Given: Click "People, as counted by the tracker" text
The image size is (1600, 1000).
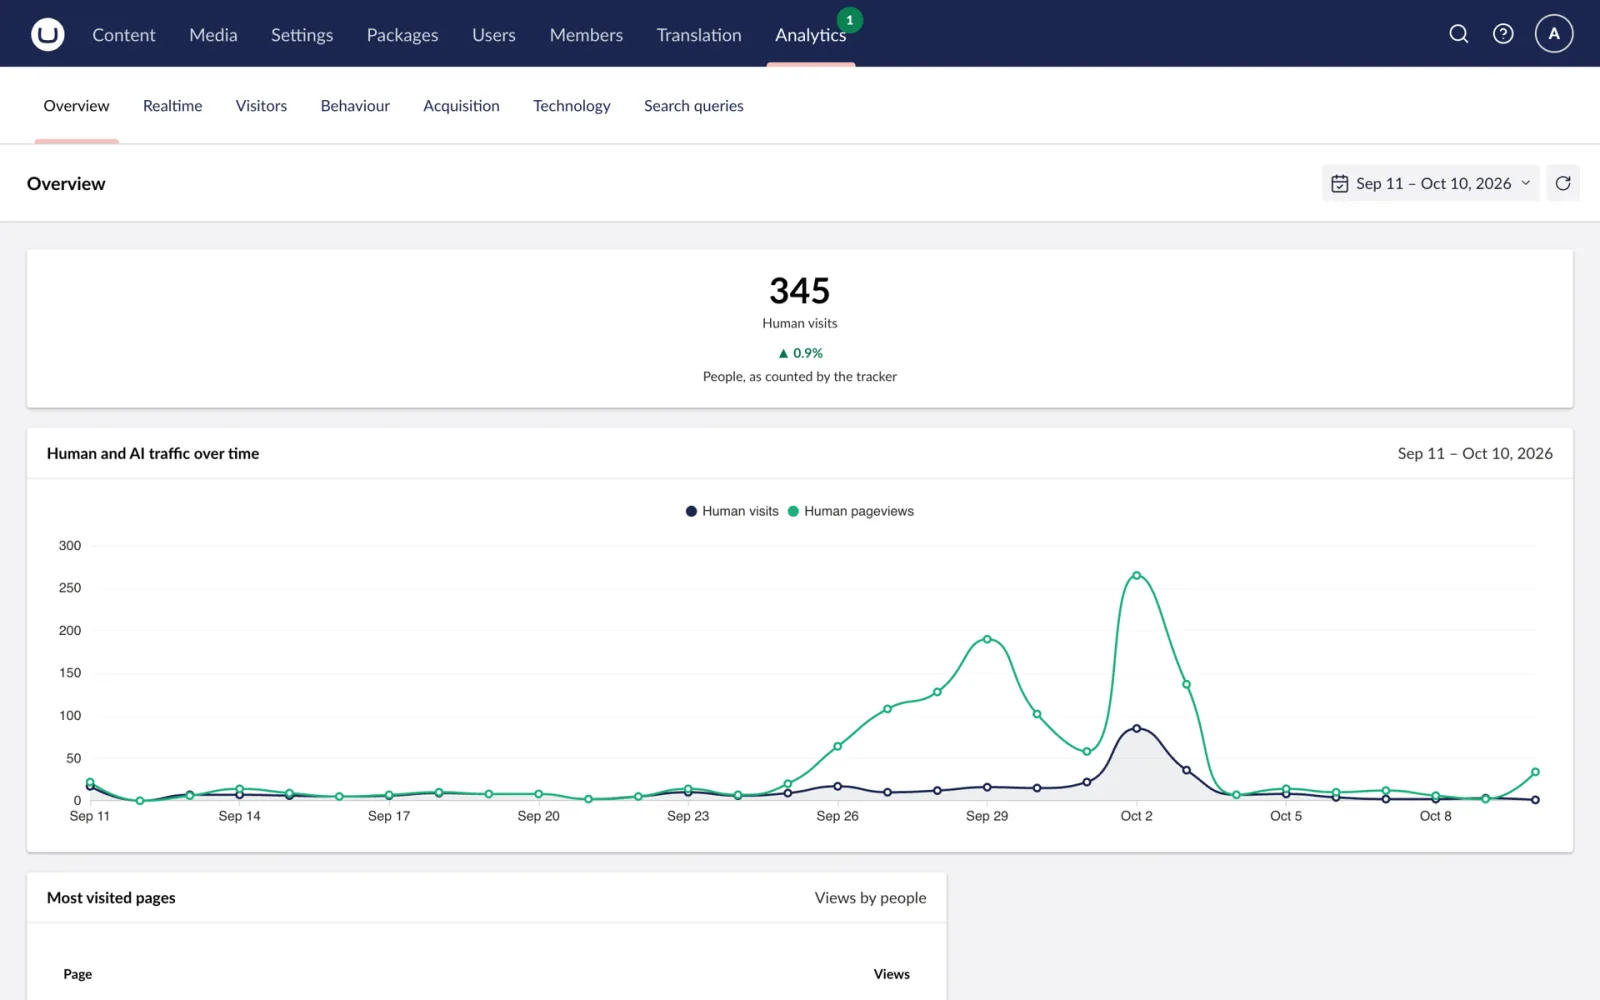Looking at the screenshot, I should (800, 377).
